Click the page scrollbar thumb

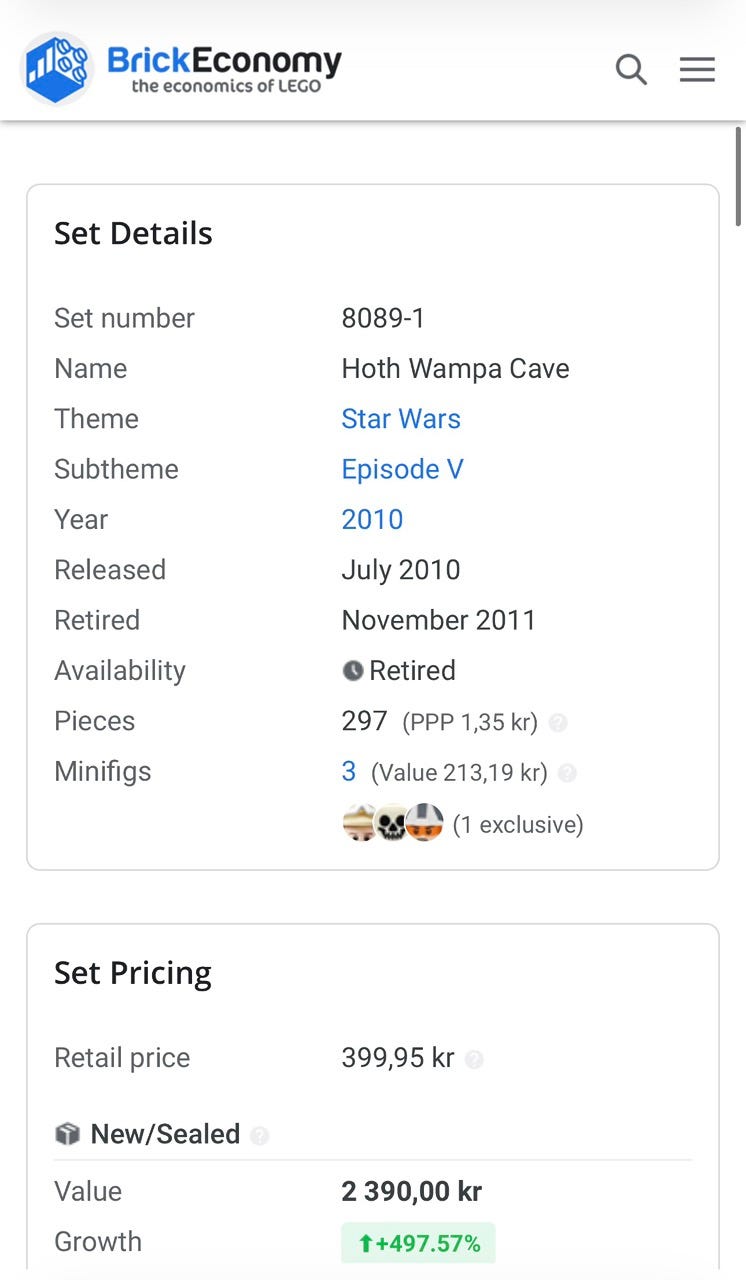click(739, 175)
